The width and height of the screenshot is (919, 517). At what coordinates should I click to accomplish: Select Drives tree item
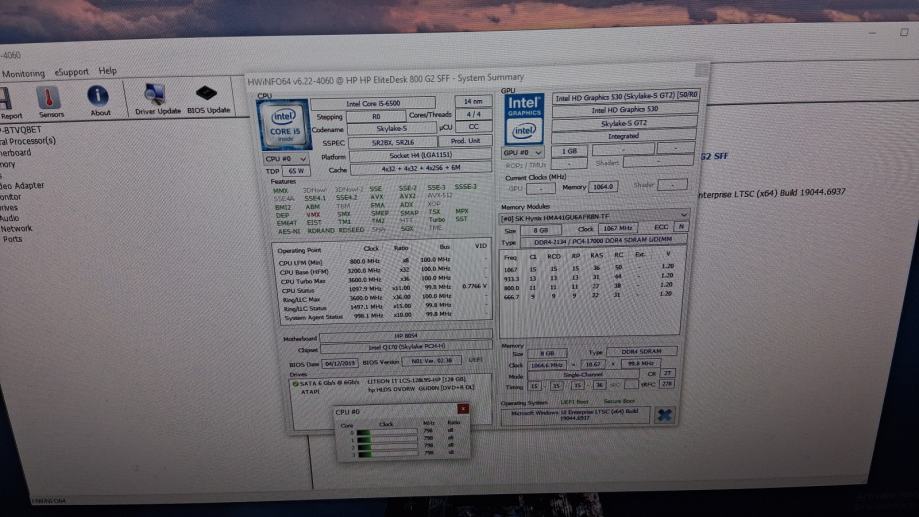pos(9,208)
